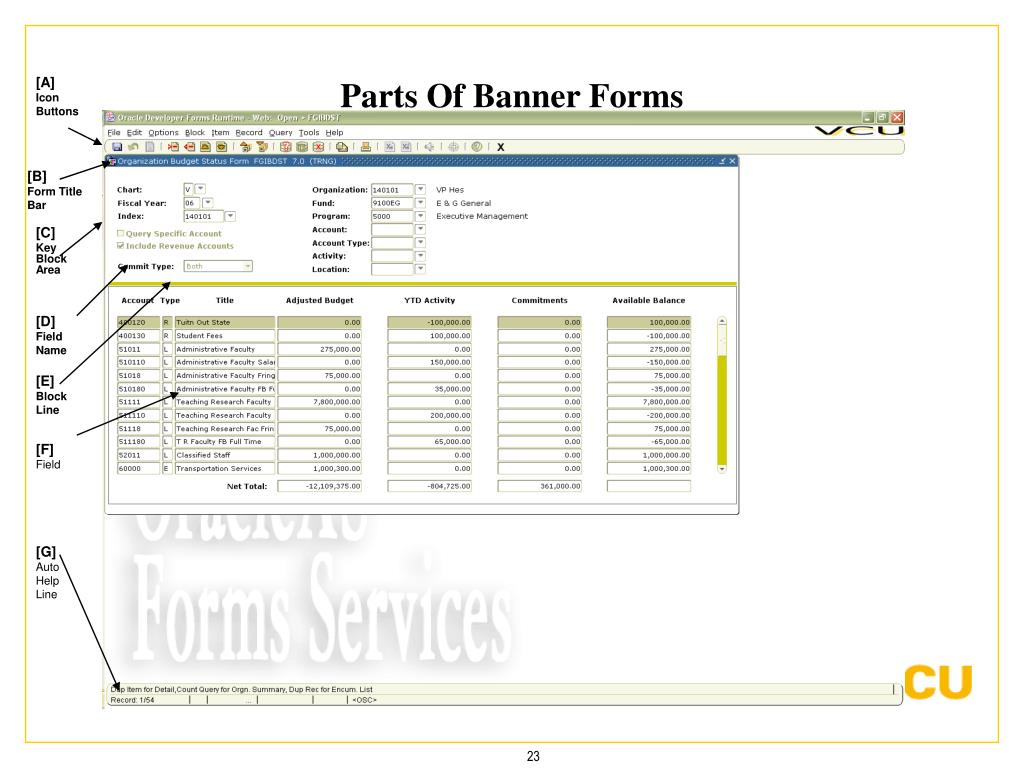Click the Organization field showing 140101

(392, 190)
